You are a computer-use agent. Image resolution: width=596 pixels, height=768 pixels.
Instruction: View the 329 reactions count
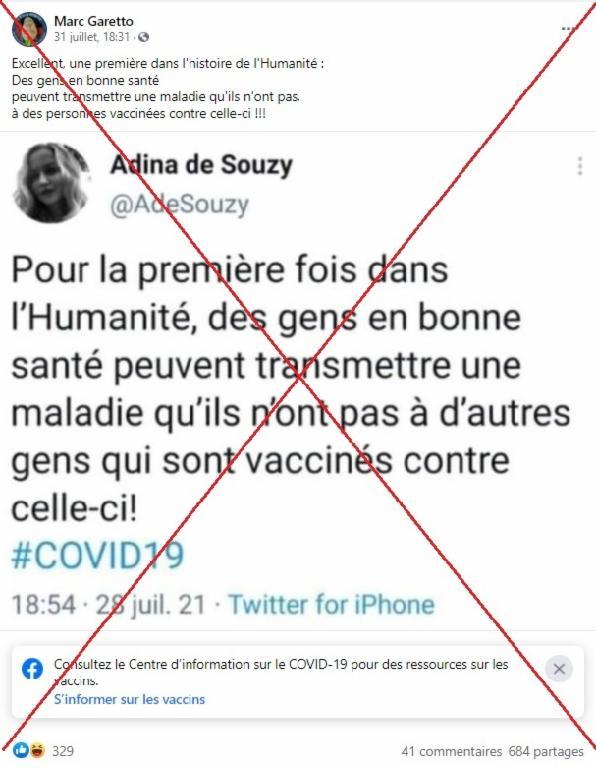tap(63, 750)
